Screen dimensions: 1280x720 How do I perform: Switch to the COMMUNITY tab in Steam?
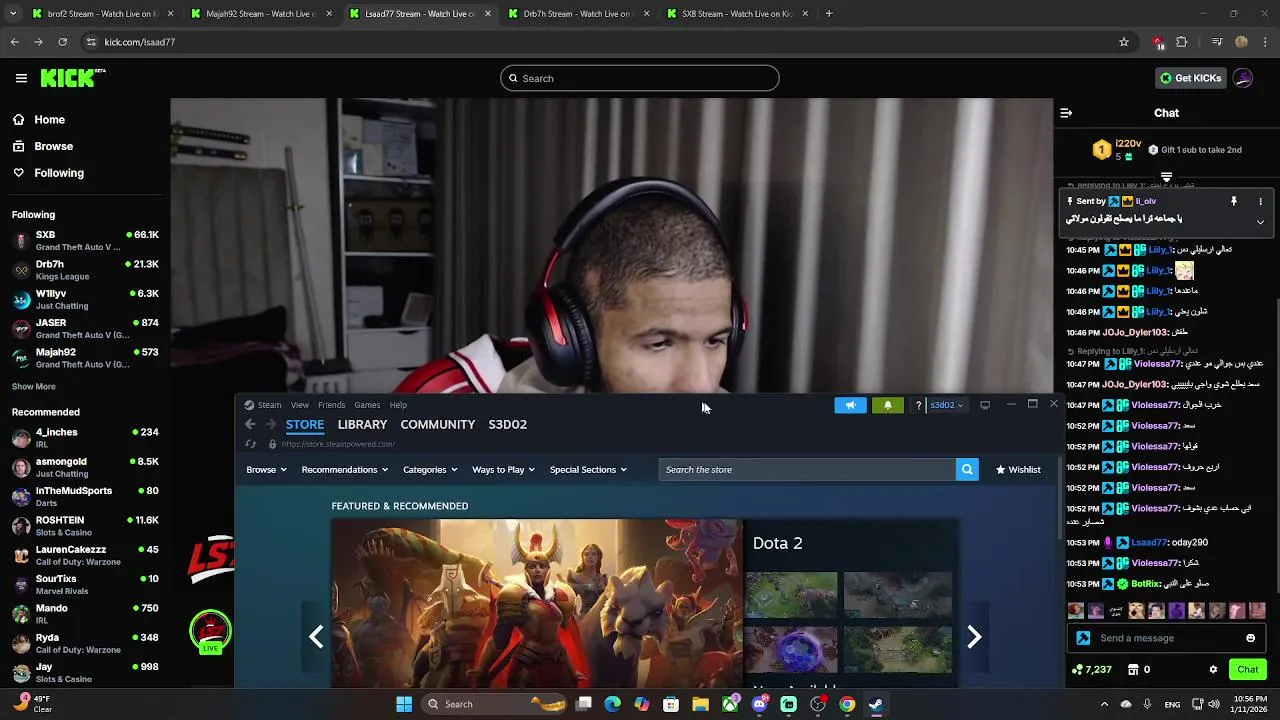click(x=438, y=425)
